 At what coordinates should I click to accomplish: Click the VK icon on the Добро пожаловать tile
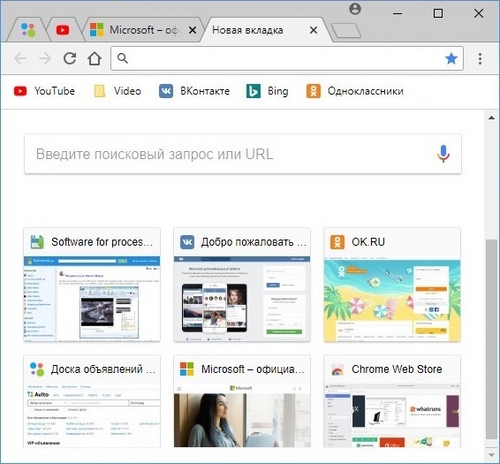(187, 242)
